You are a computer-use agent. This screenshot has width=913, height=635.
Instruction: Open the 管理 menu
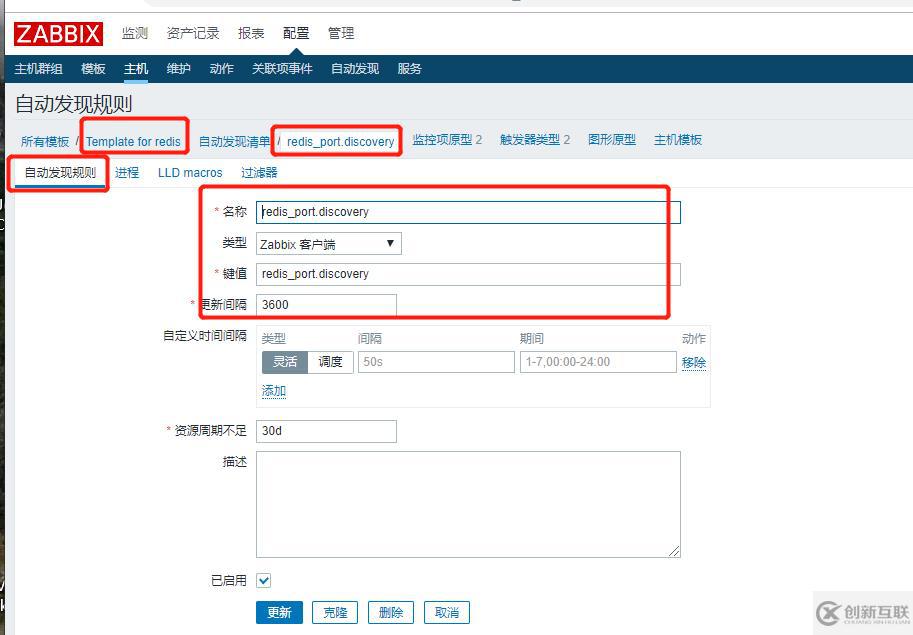coord(341,33)
